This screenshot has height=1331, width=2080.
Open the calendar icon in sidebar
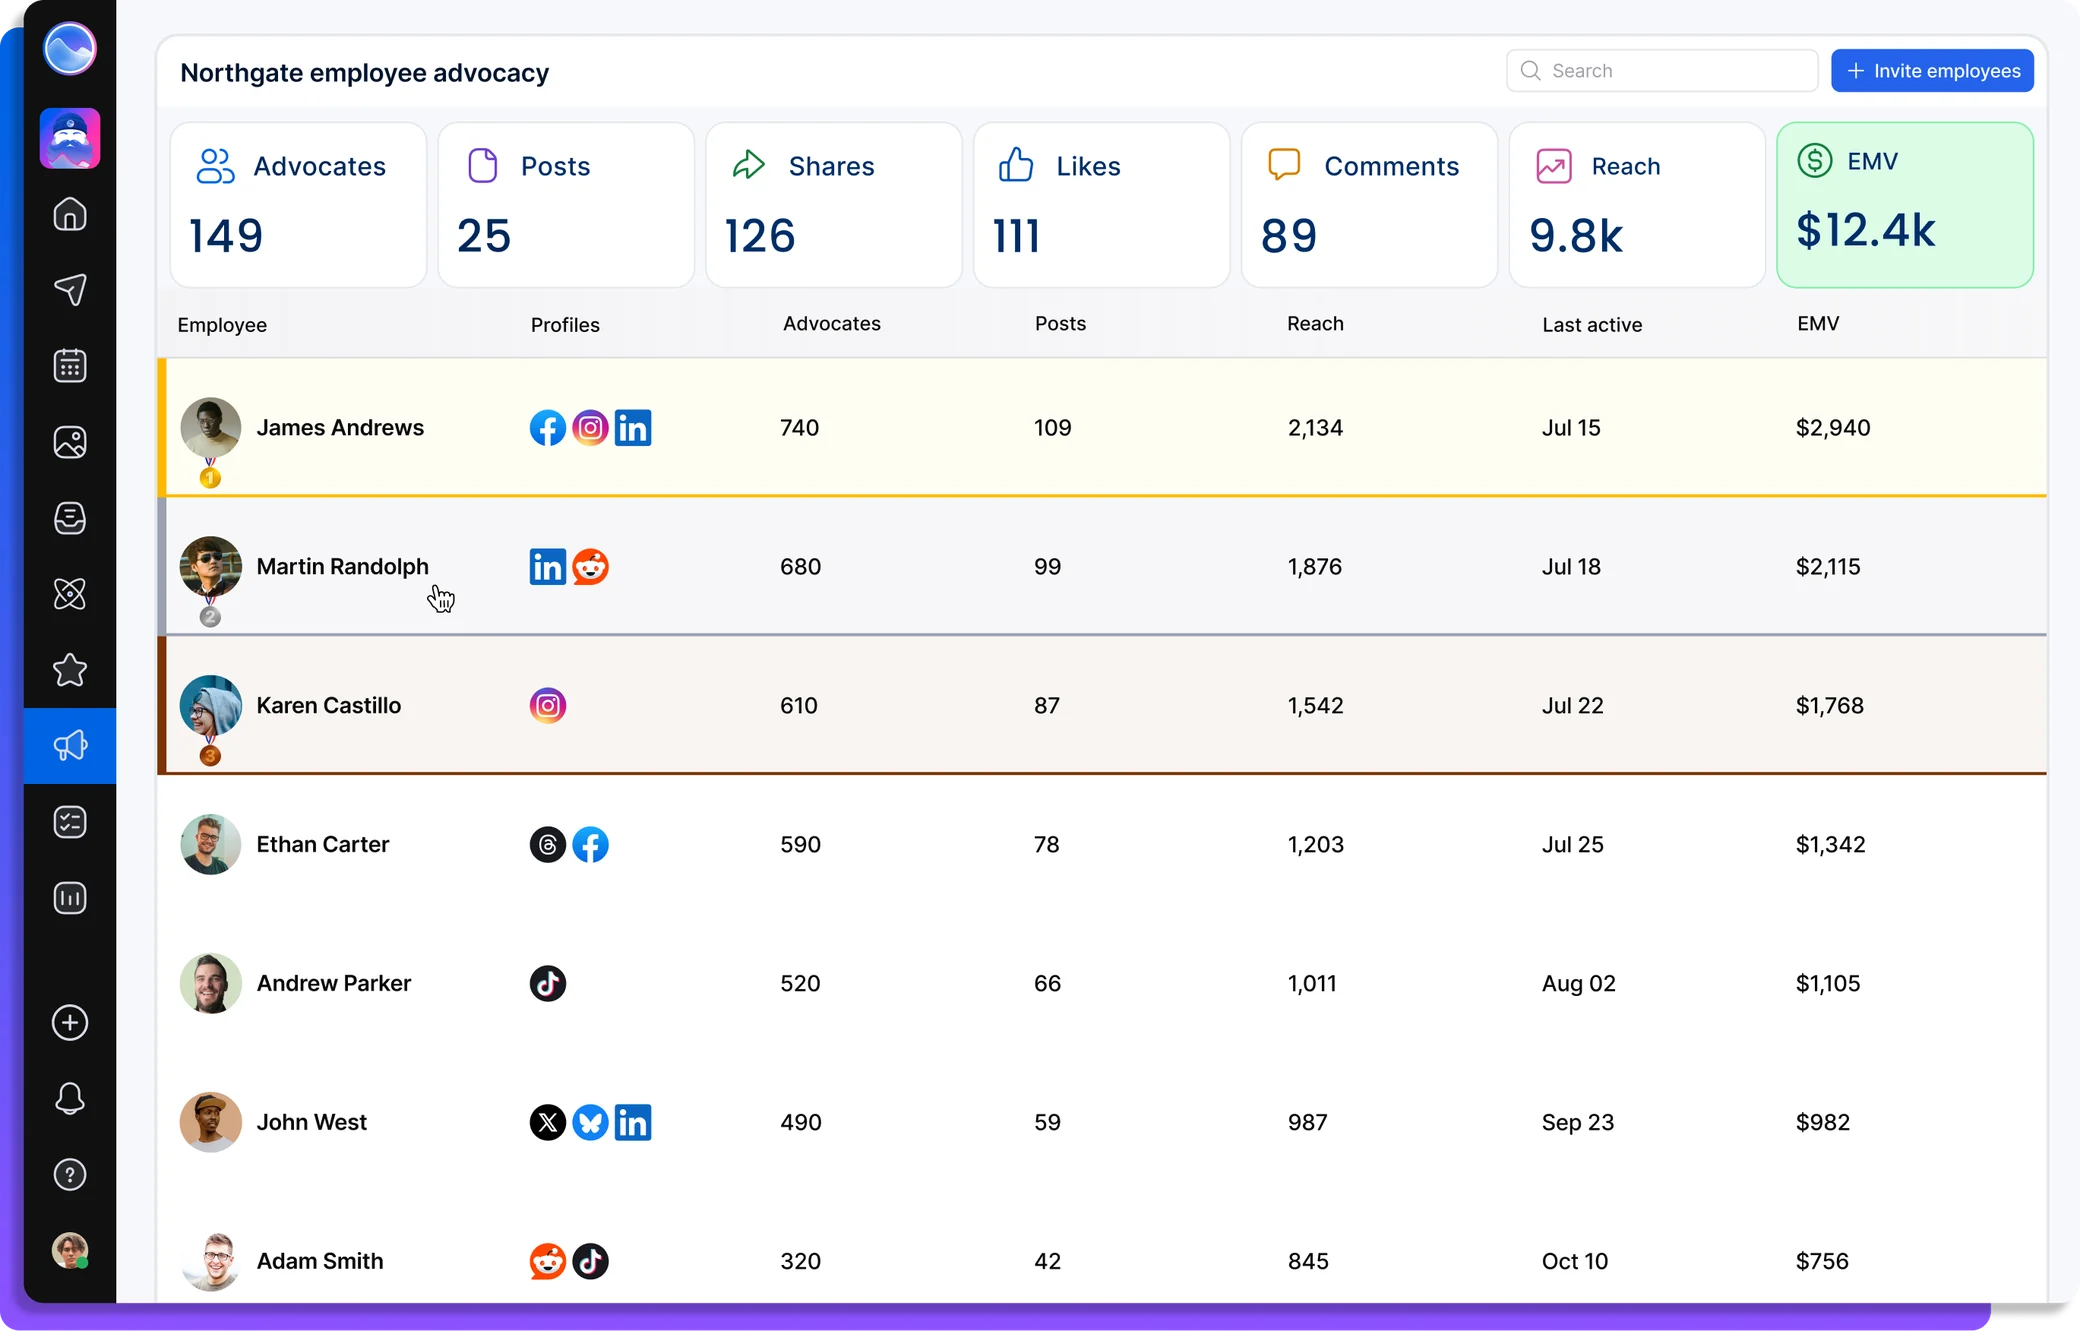coord(70,366)
